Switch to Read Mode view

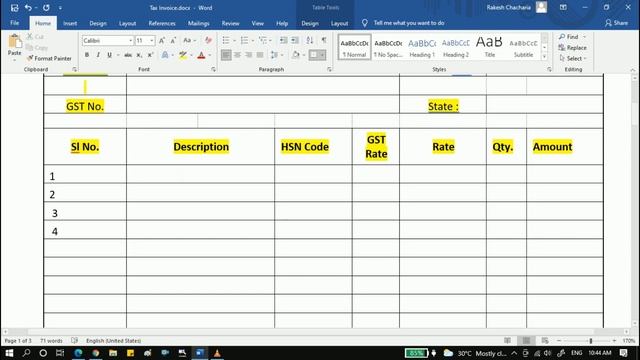(x=507, y=340)
